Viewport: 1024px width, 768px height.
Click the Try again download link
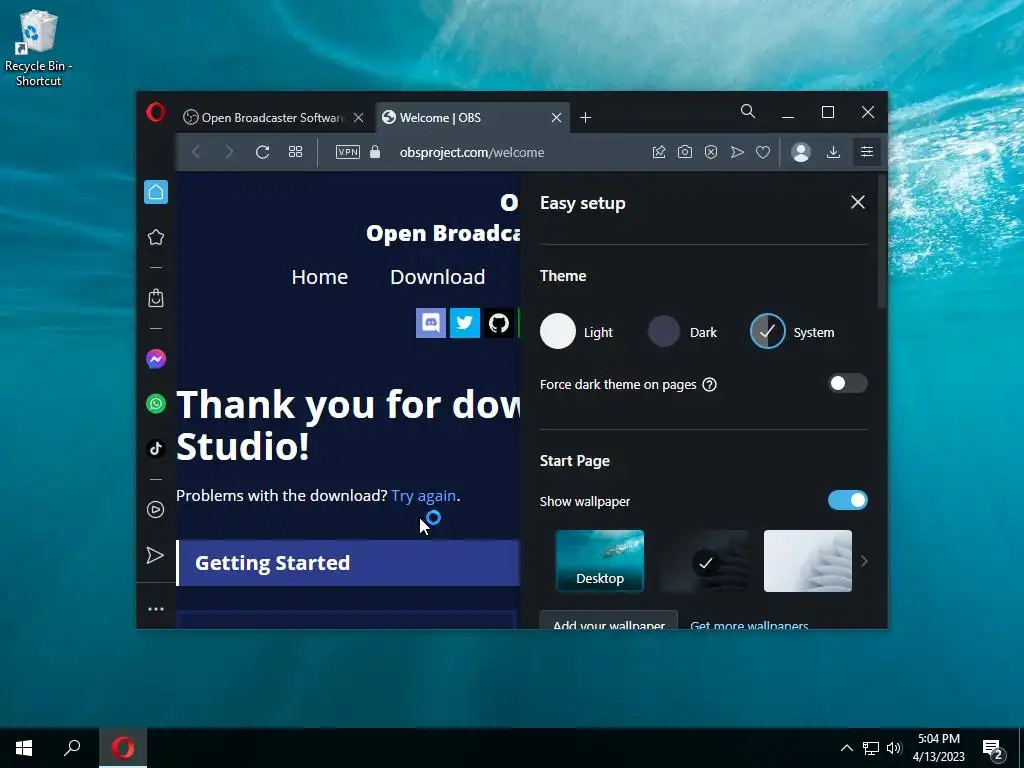[423, 496]
